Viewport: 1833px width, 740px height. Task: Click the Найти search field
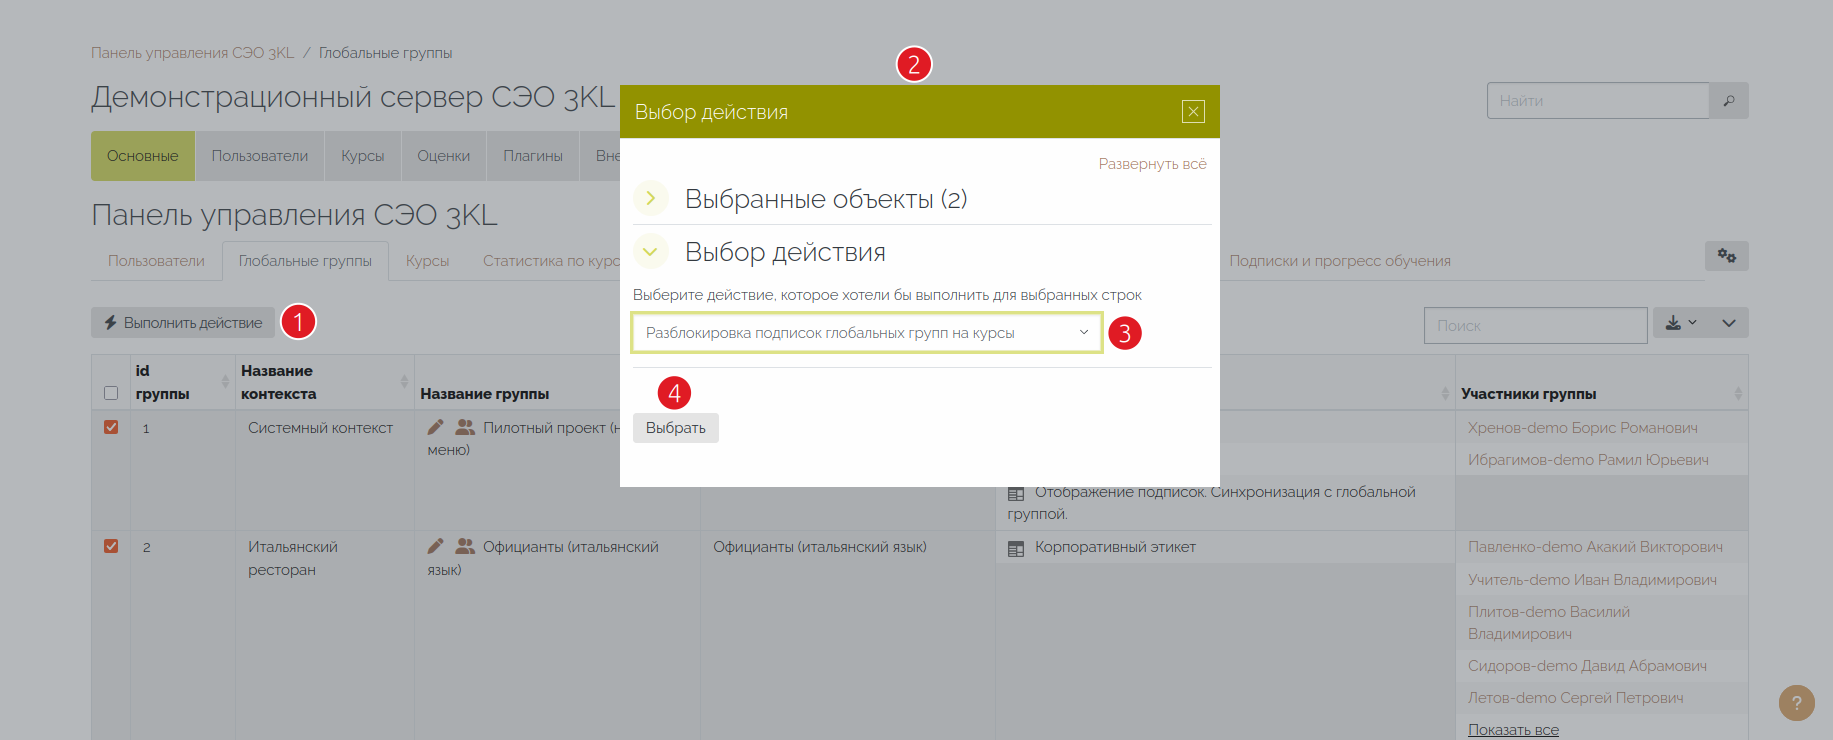coord(1597,101)
